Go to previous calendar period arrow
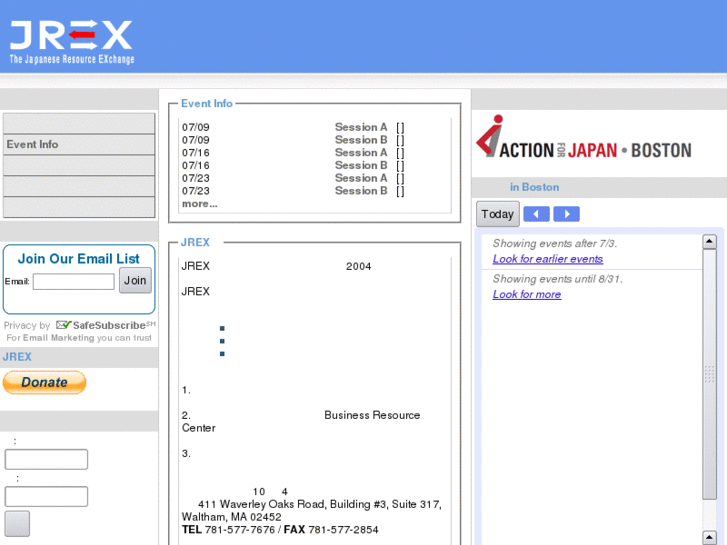This screenshot has height=545, width=727. tap(536, 214)
